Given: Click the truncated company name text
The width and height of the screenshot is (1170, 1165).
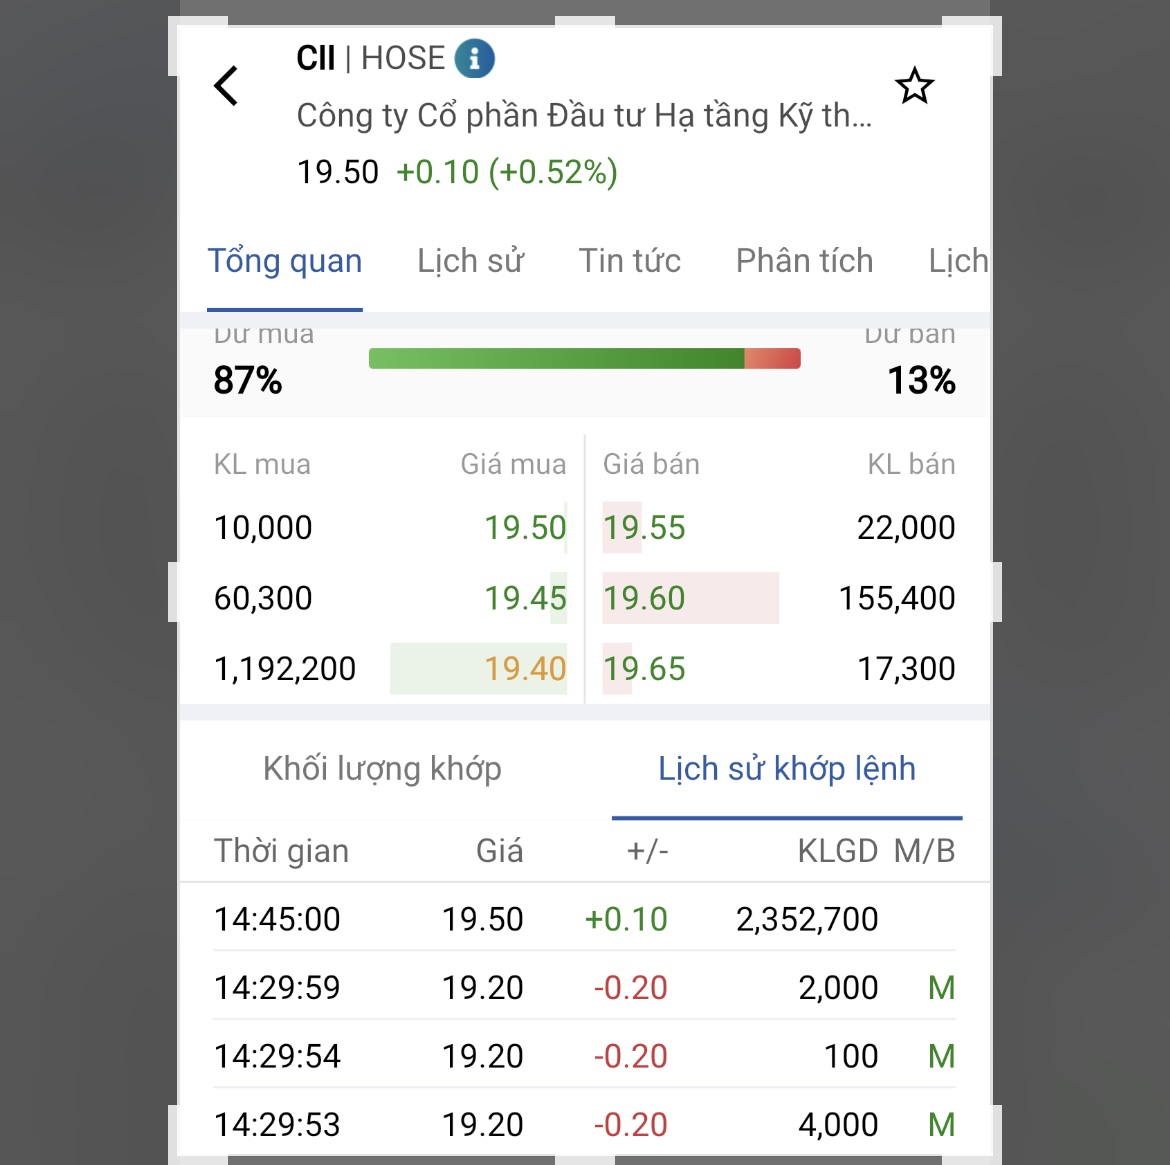Looking at the screenshot, I should click(x=584, y=116).
